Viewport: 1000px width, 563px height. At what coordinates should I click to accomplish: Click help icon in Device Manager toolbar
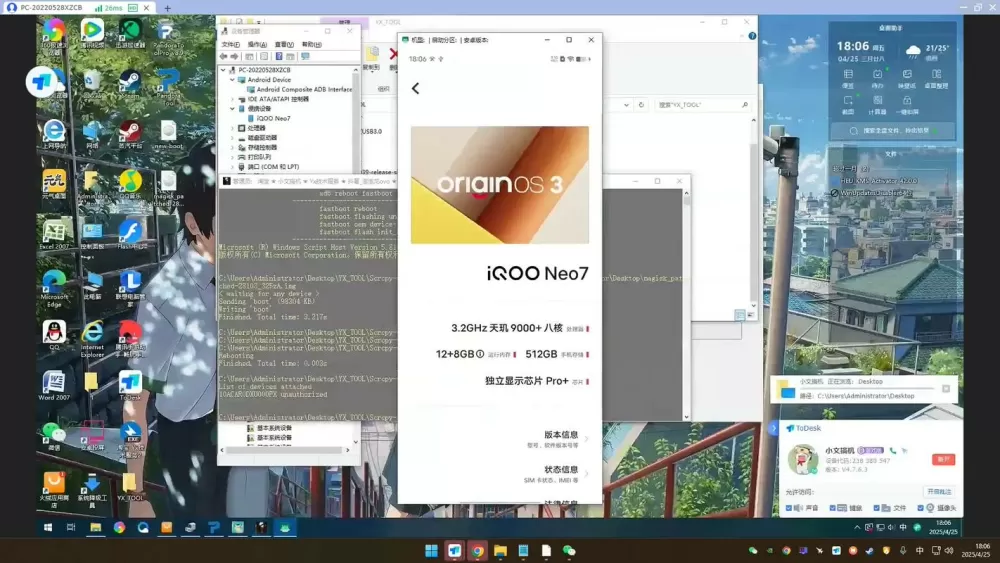(x=279, y=57)
